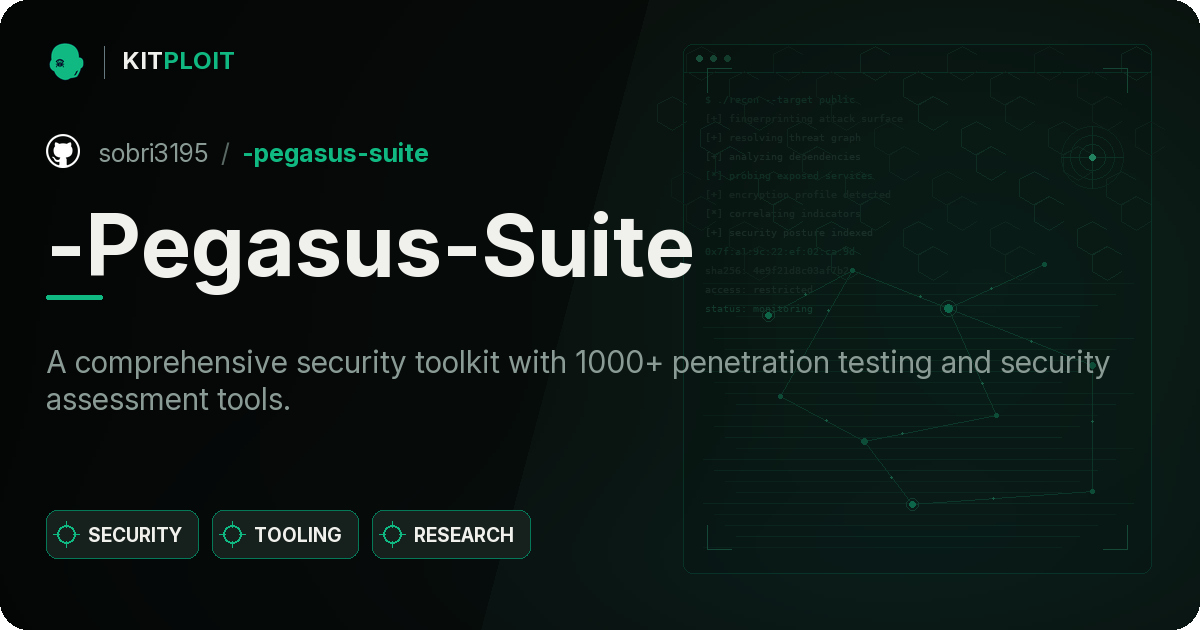Click the "access: restricted" terminal line
The image size is (1200, 630).
pos(759,290)
